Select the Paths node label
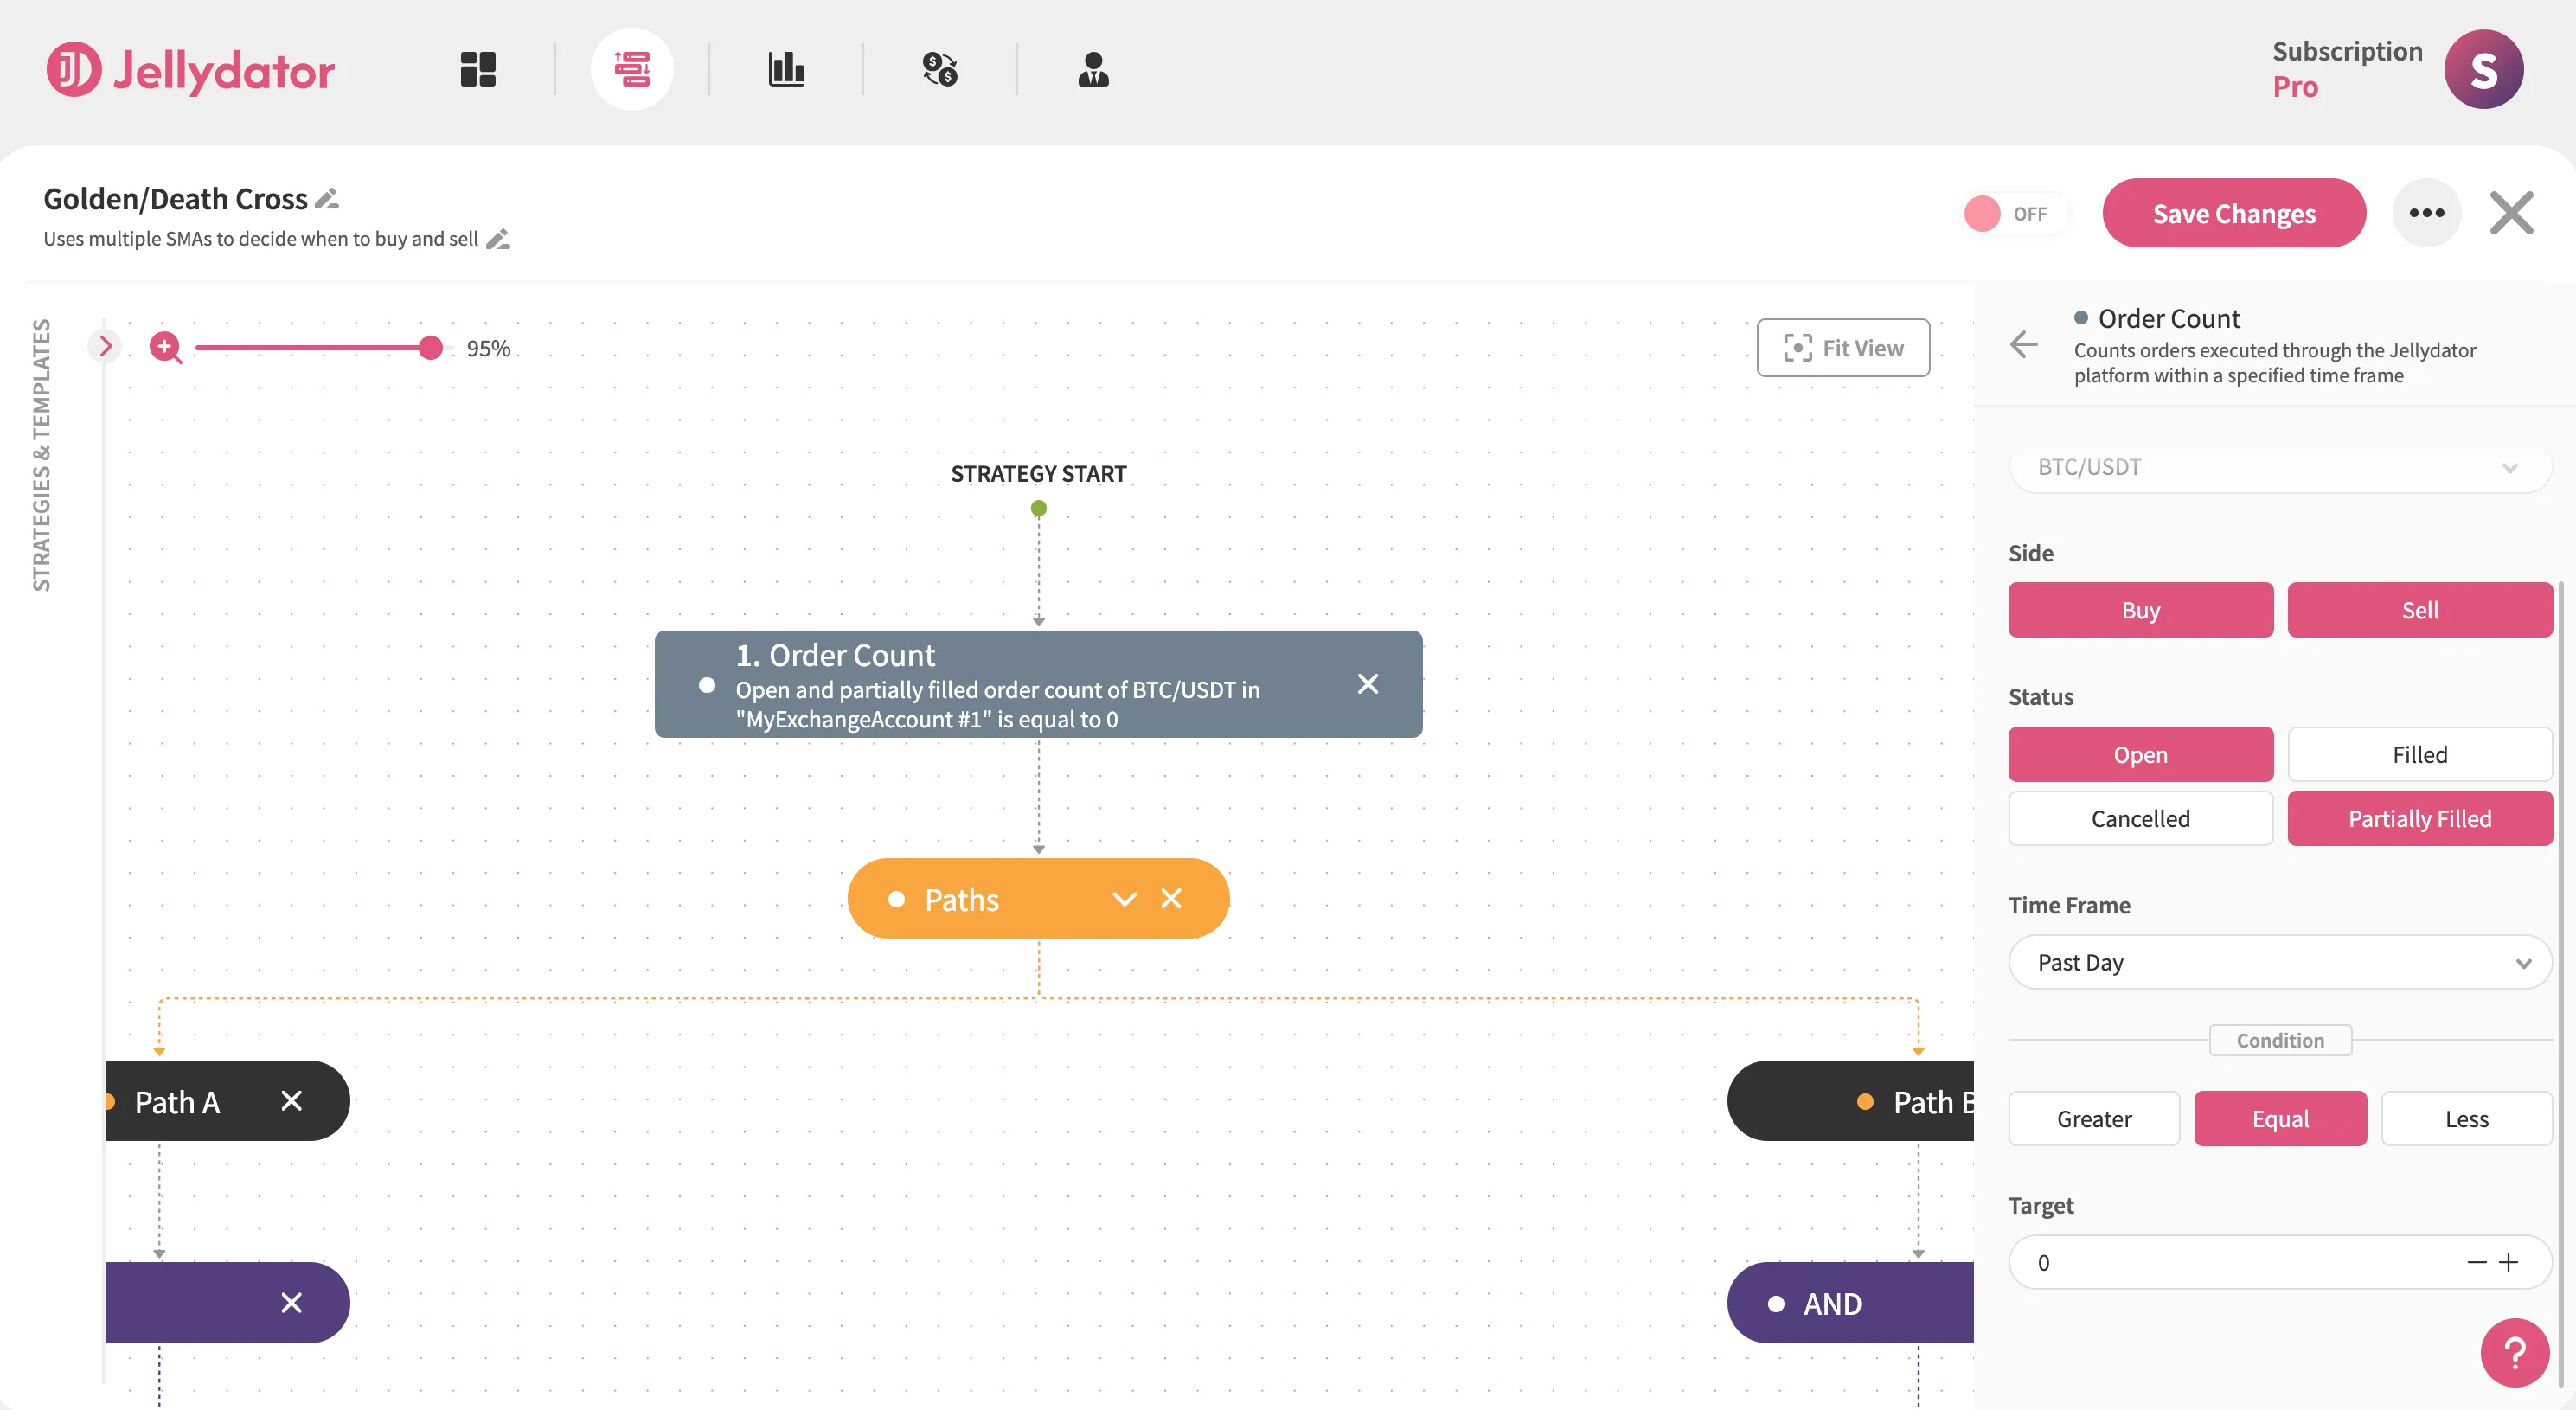 [961, 899]
